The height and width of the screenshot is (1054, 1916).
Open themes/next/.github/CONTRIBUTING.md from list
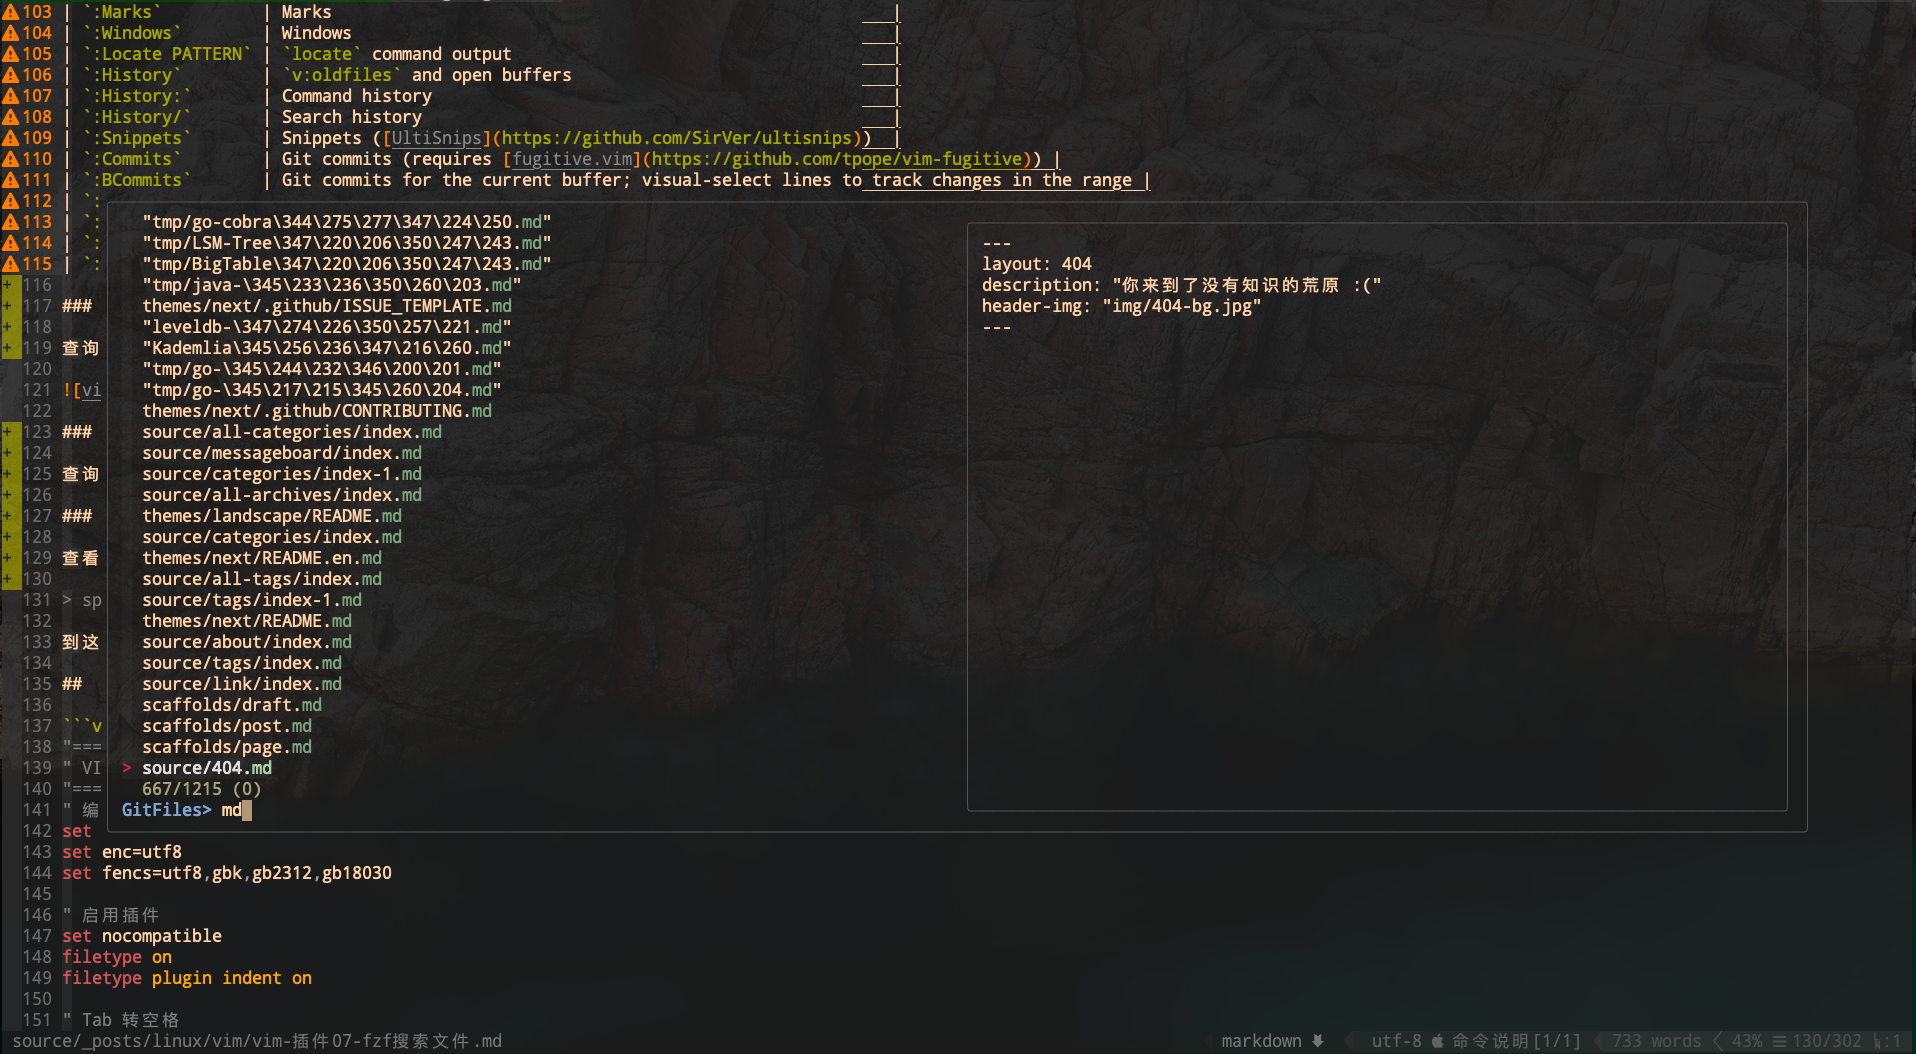(x=317, y=411)
